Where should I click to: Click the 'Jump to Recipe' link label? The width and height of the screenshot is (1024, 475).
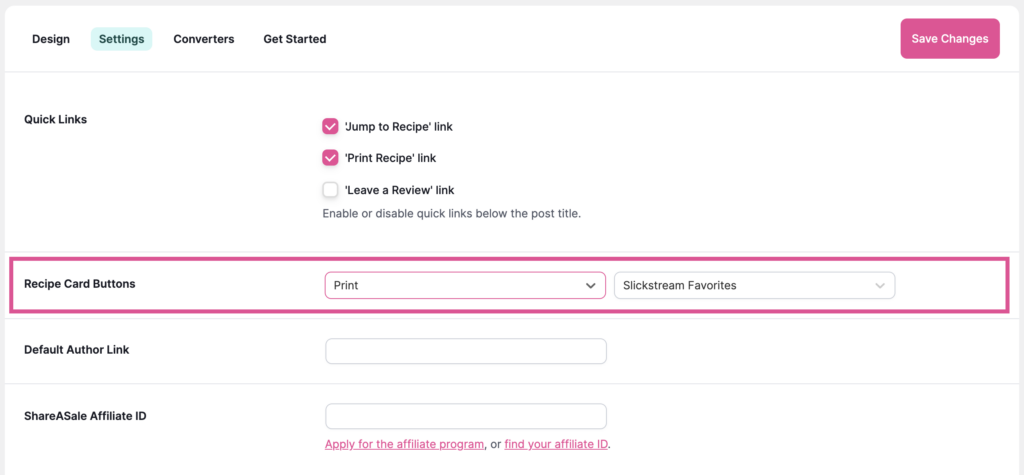point(398,127)
